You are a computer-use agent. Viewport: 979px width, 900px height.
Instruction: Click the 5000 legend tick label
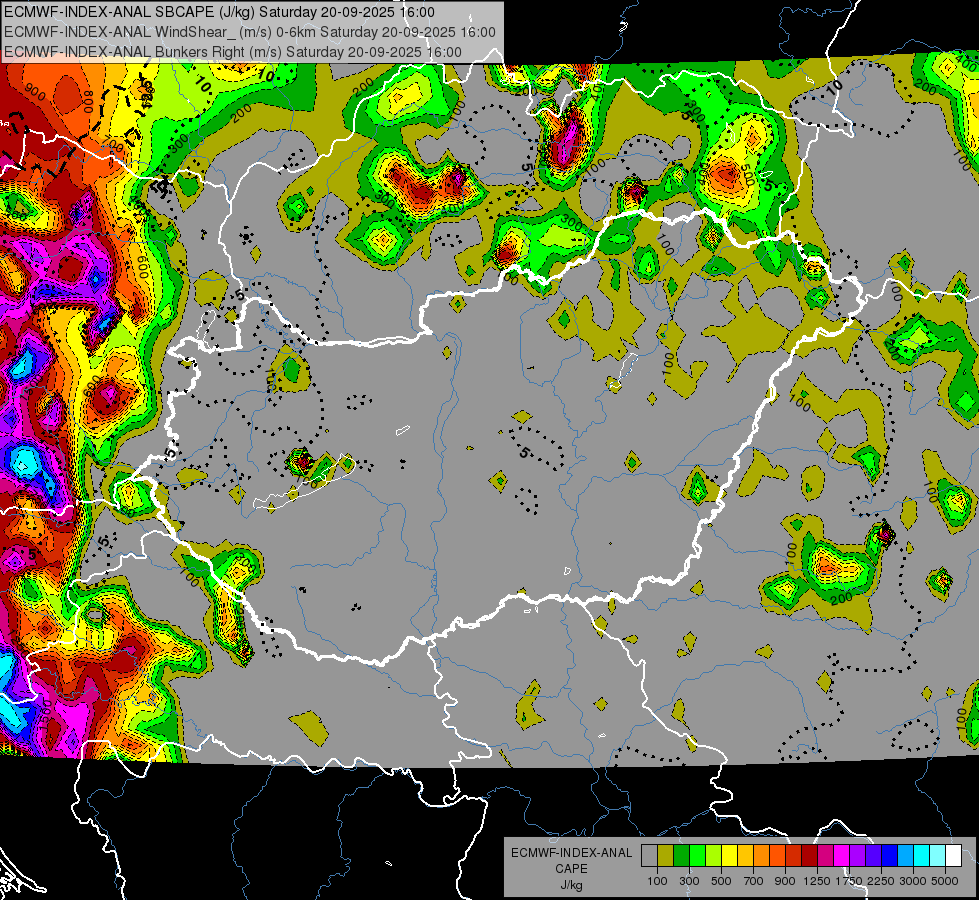click(945, 881)
